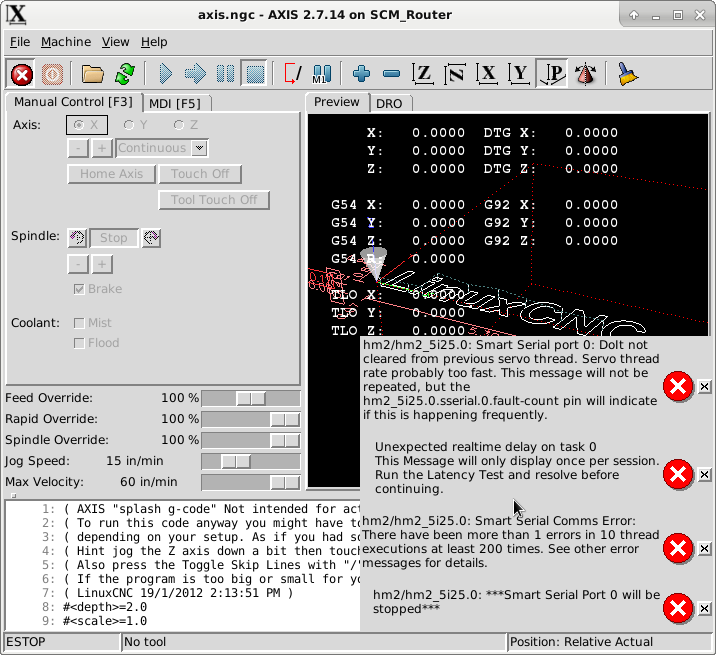Toggle the Emergency Stop button in toolbar

coord(22,74)
